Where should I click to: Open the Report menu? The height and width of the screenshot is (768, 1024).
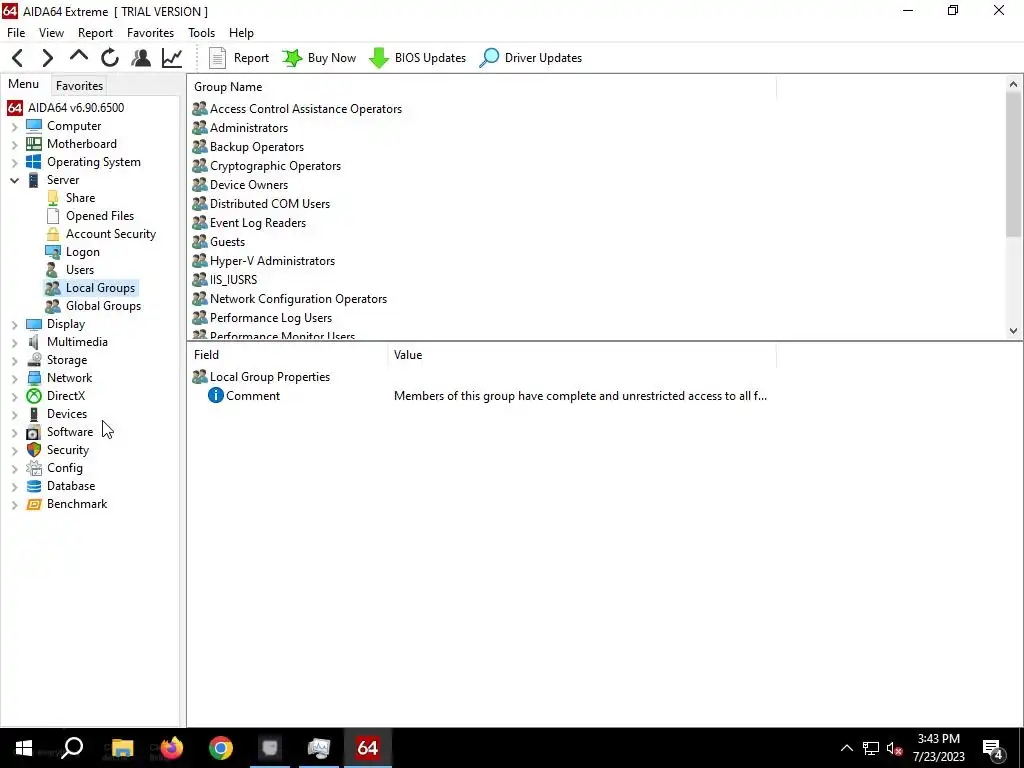(x=95, y=33)
